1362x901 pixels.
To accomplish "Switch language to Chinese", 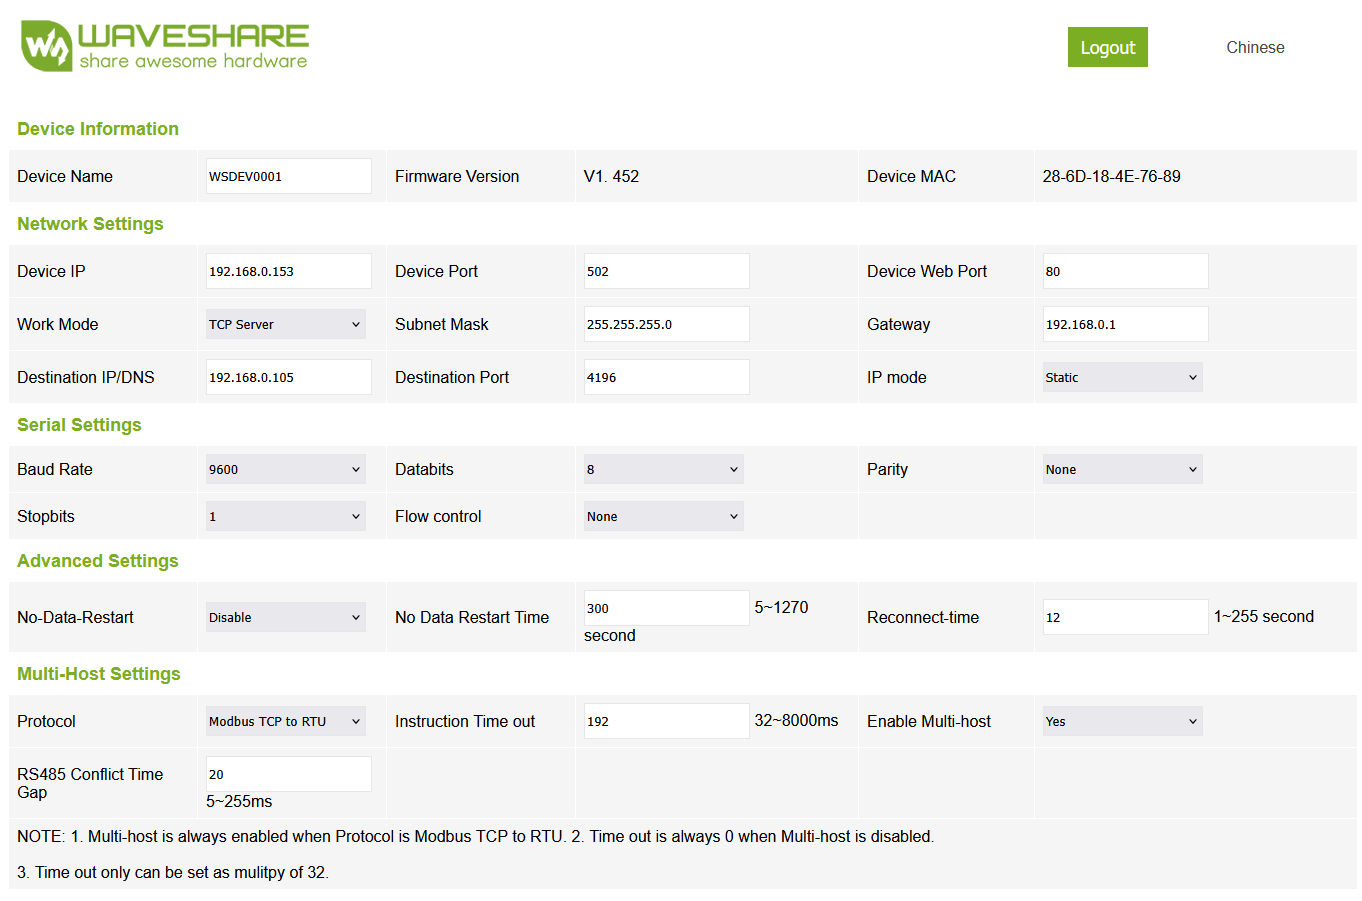I will pos(1255,47).
